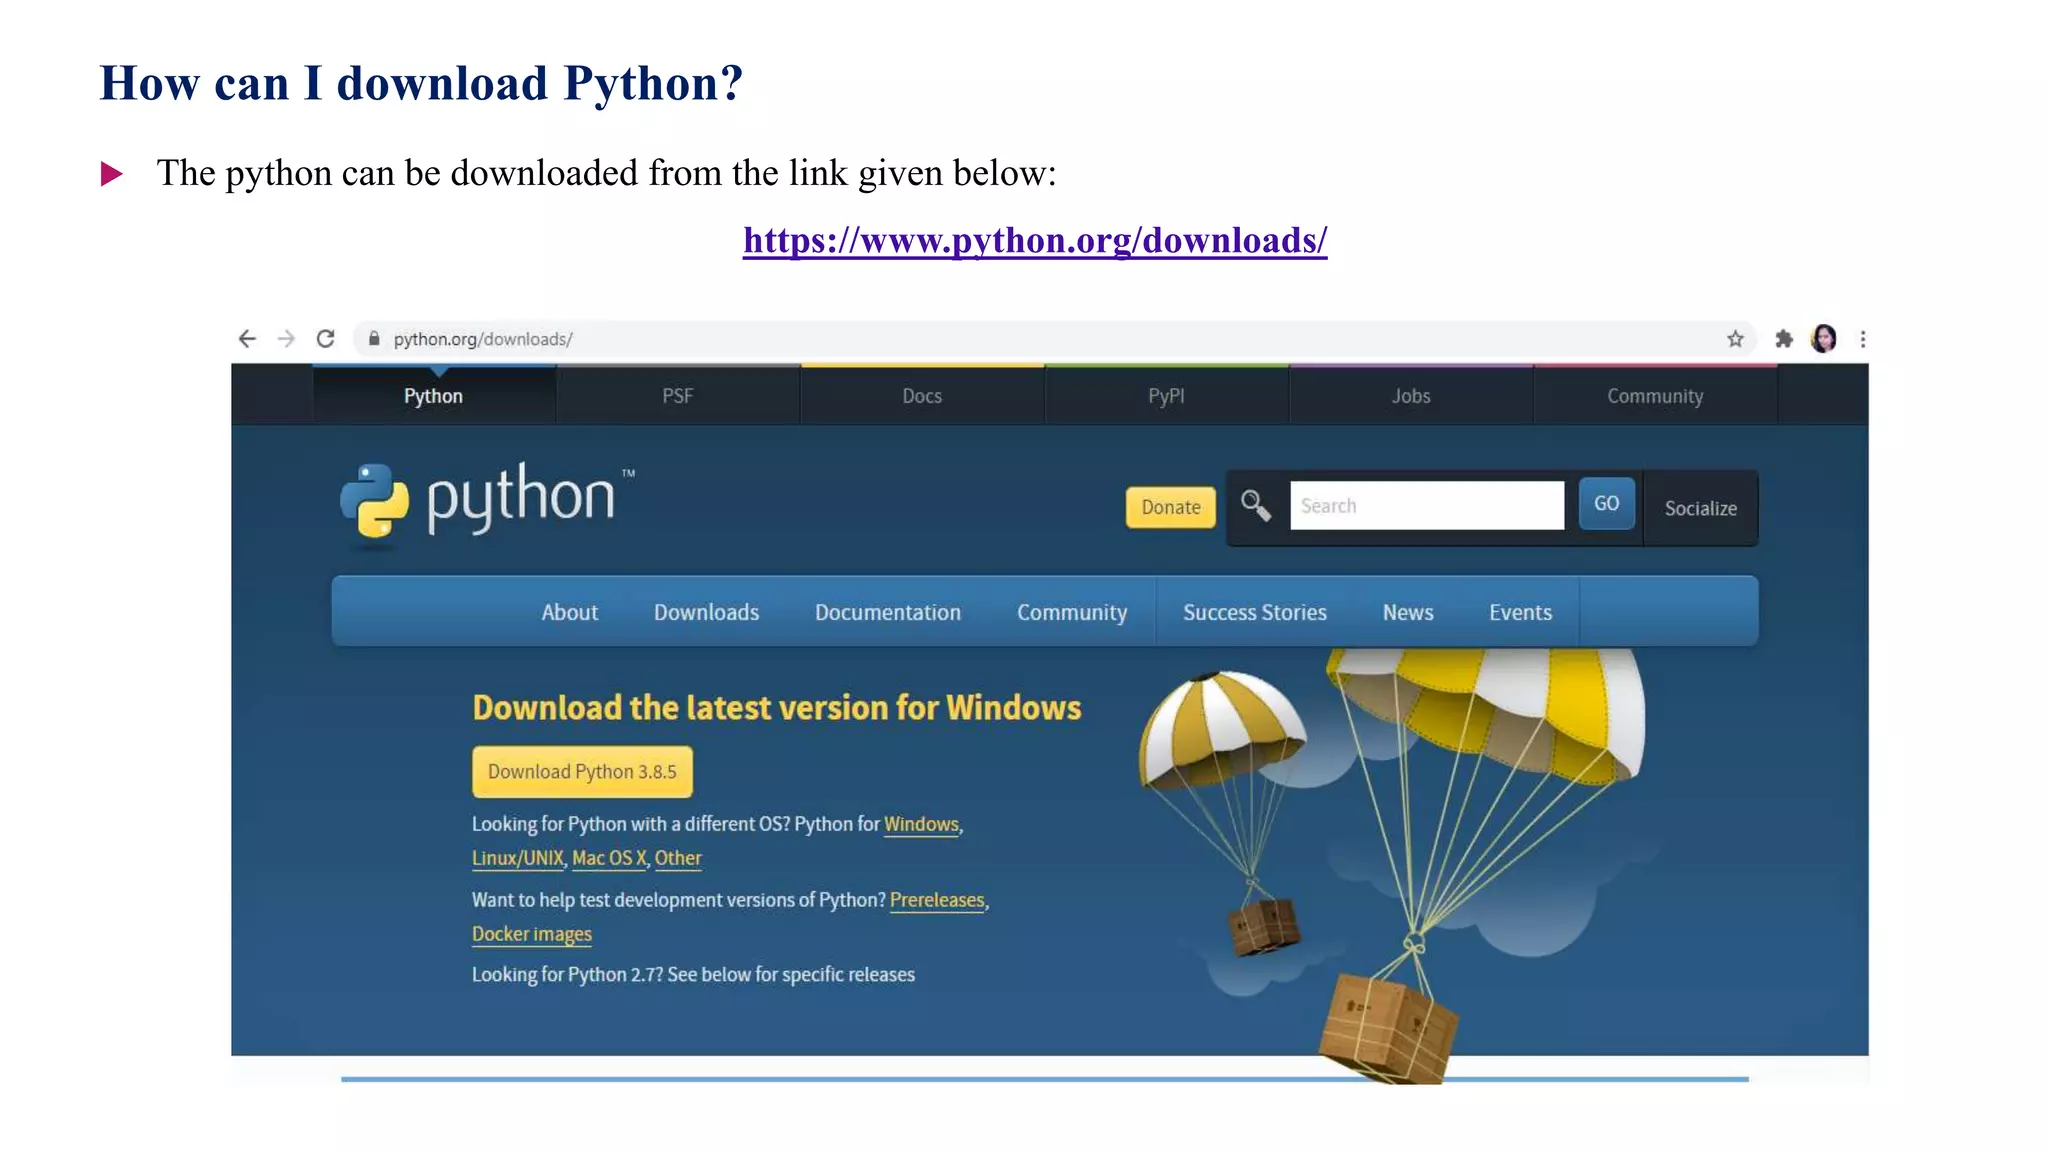Click the magnifying glass search icon

(x=1255, y=505)
